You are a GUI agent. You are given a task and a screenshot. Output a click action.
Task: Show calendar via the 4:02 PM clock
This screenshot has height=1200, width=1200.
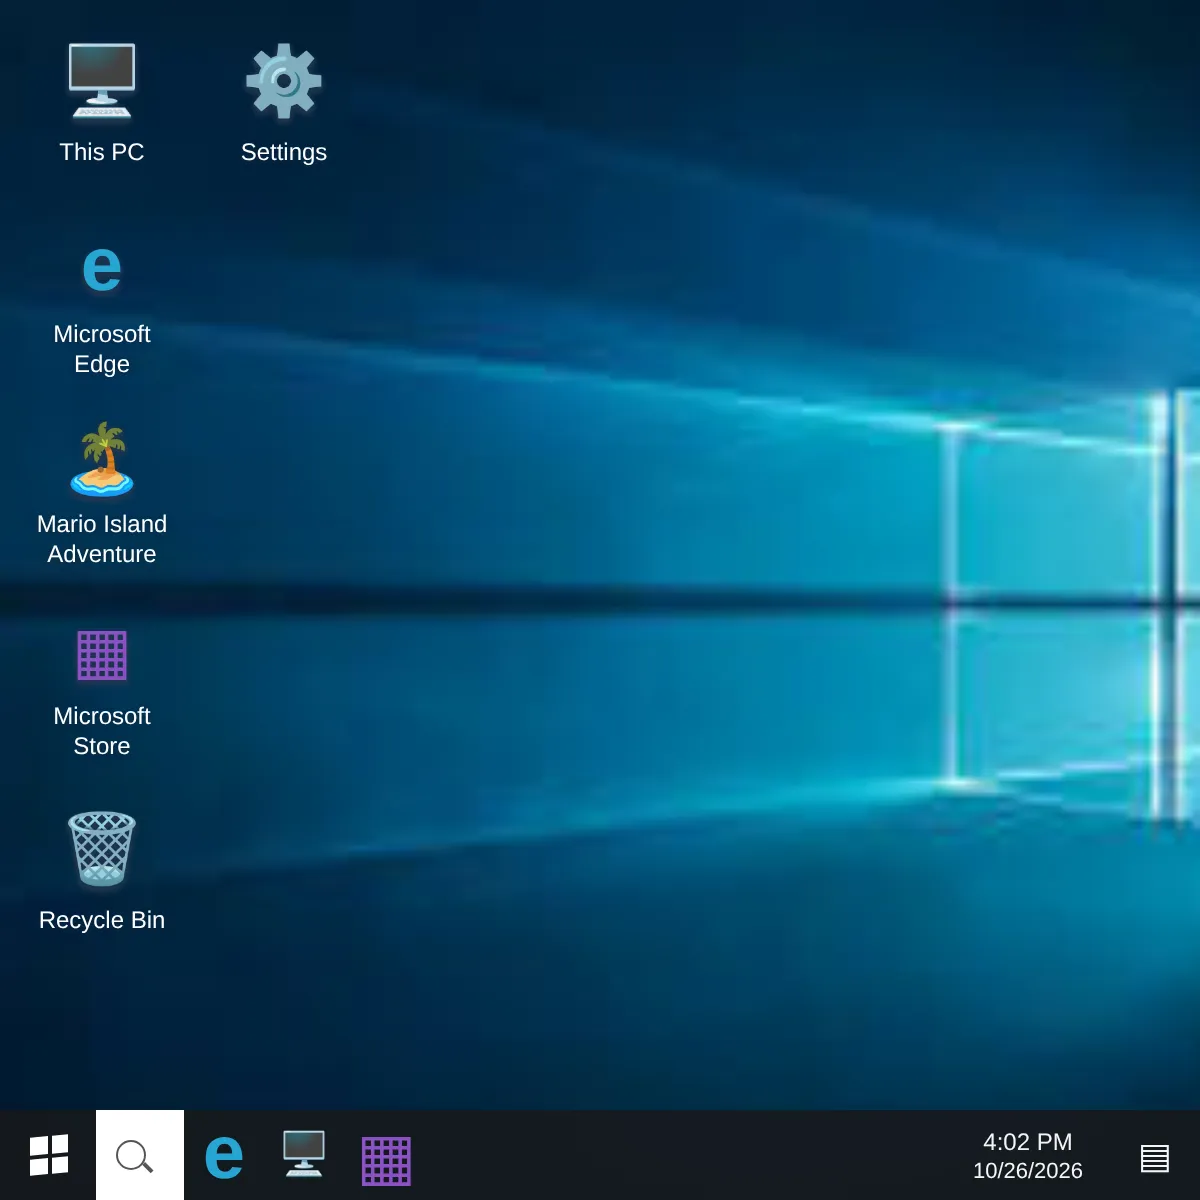coord(1028,1156)
